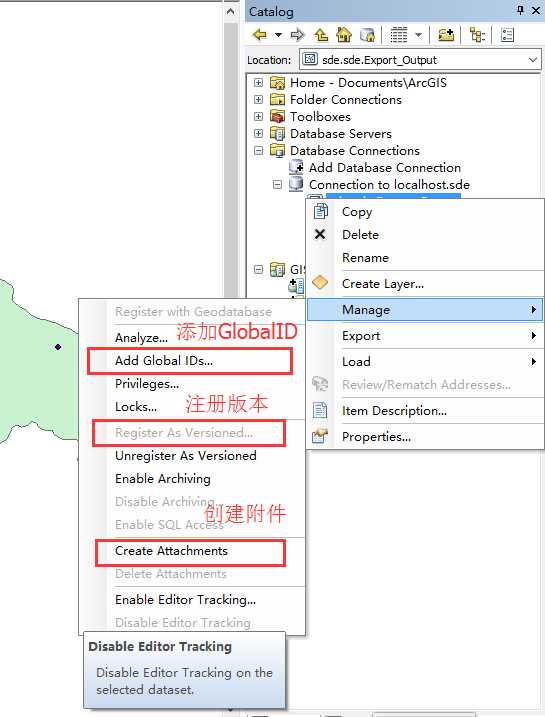The width and height of the screenshot is (545, 717).
Task: Click the Create Layer diamond icon
Action: coord(320,283)
